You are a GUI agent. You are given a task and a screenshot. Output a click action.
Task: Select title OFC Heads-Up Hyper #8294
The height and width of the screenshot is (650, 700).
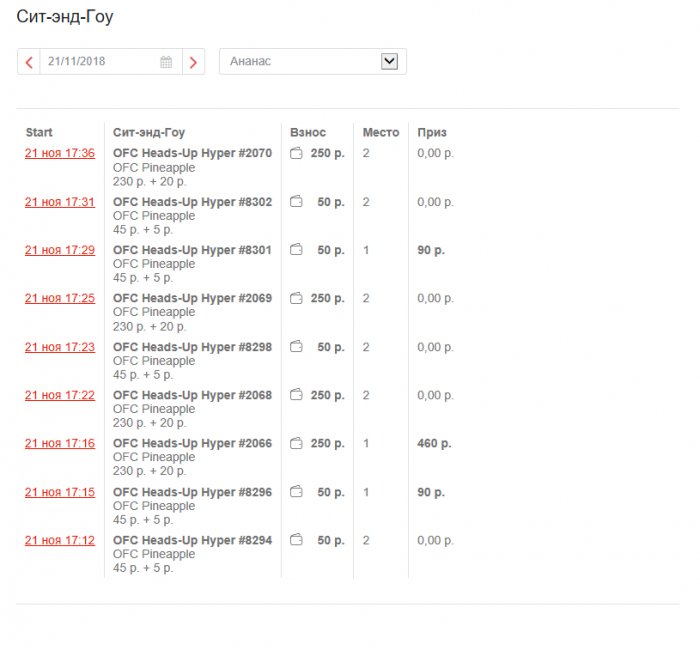(192, 540)
